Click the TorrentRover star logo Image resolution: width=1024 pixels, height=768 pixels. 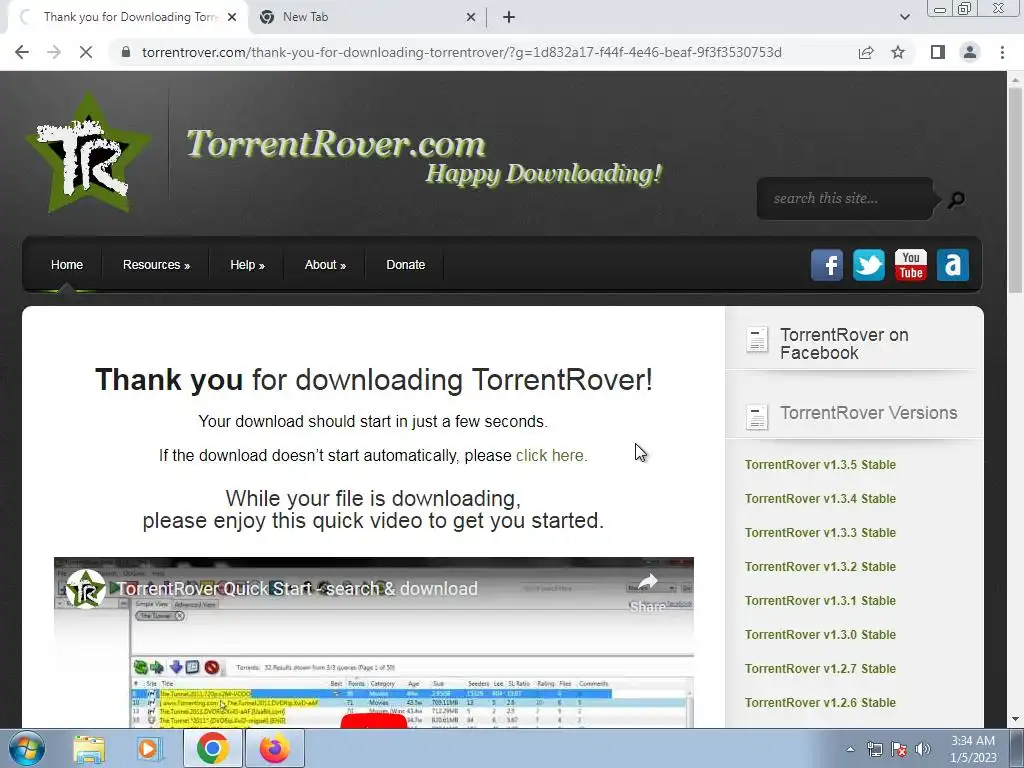tap(89, 153)
